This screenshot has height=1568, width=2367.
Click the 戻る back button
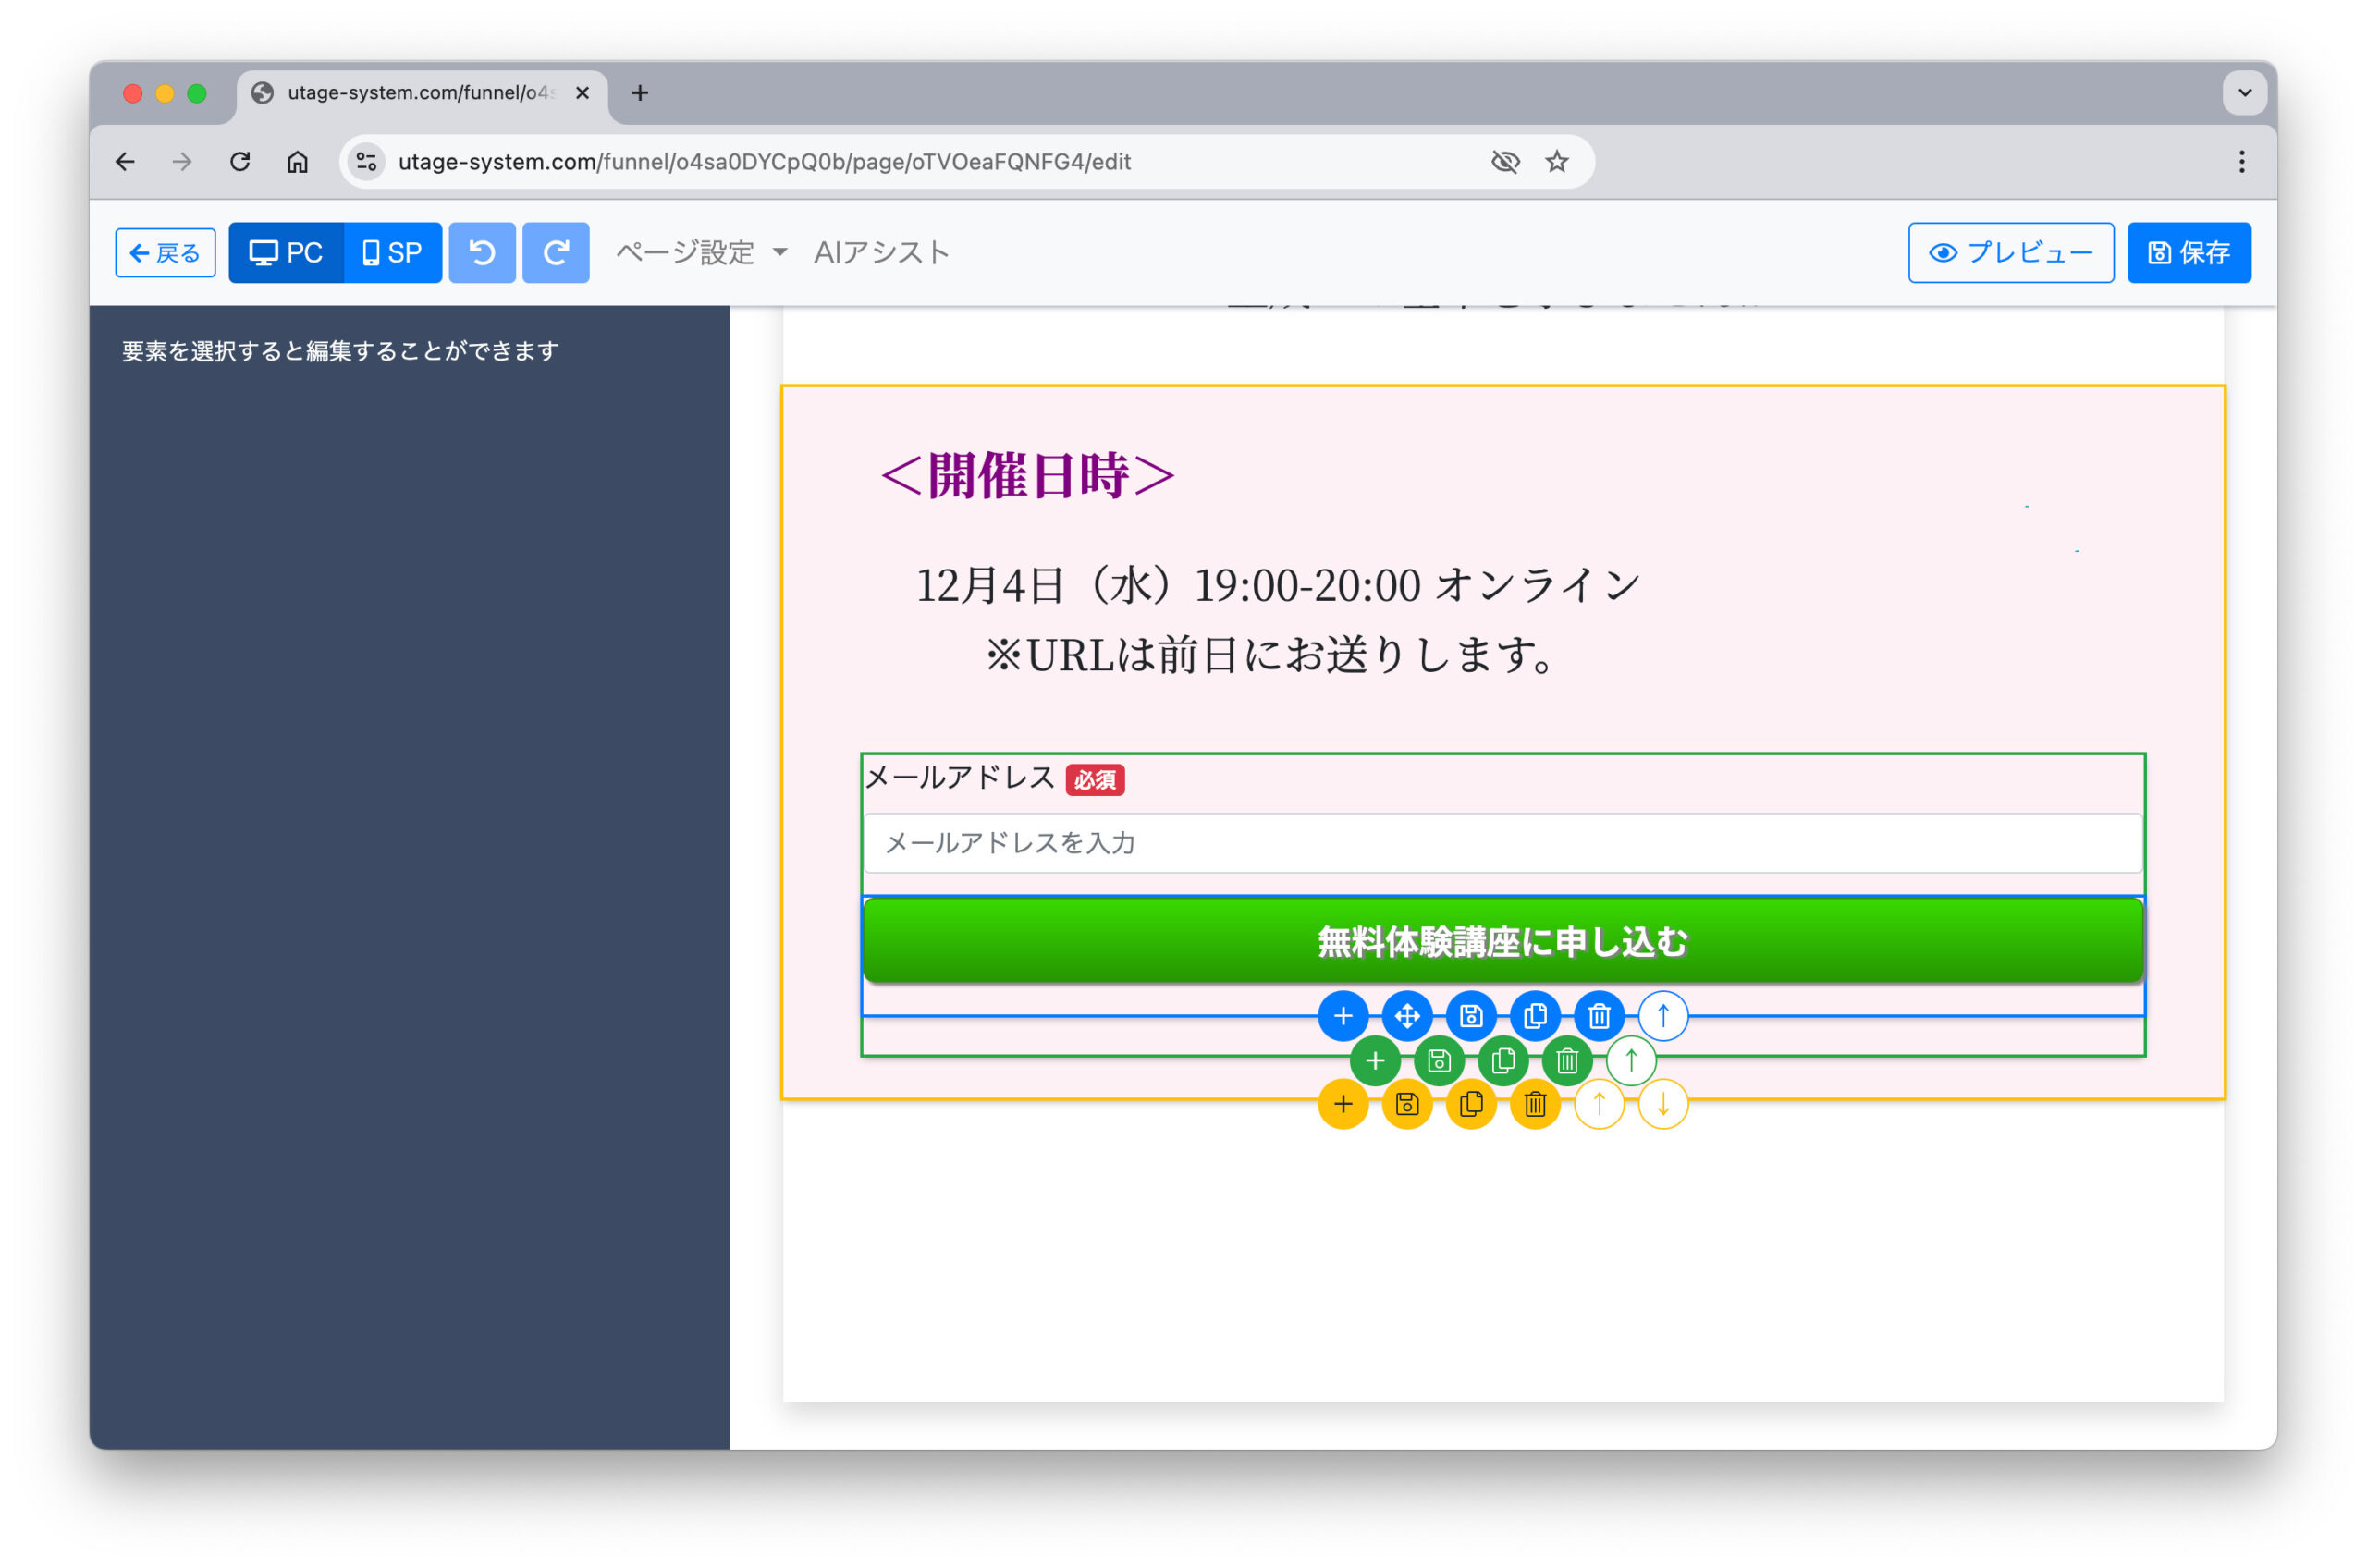[165, 253]
